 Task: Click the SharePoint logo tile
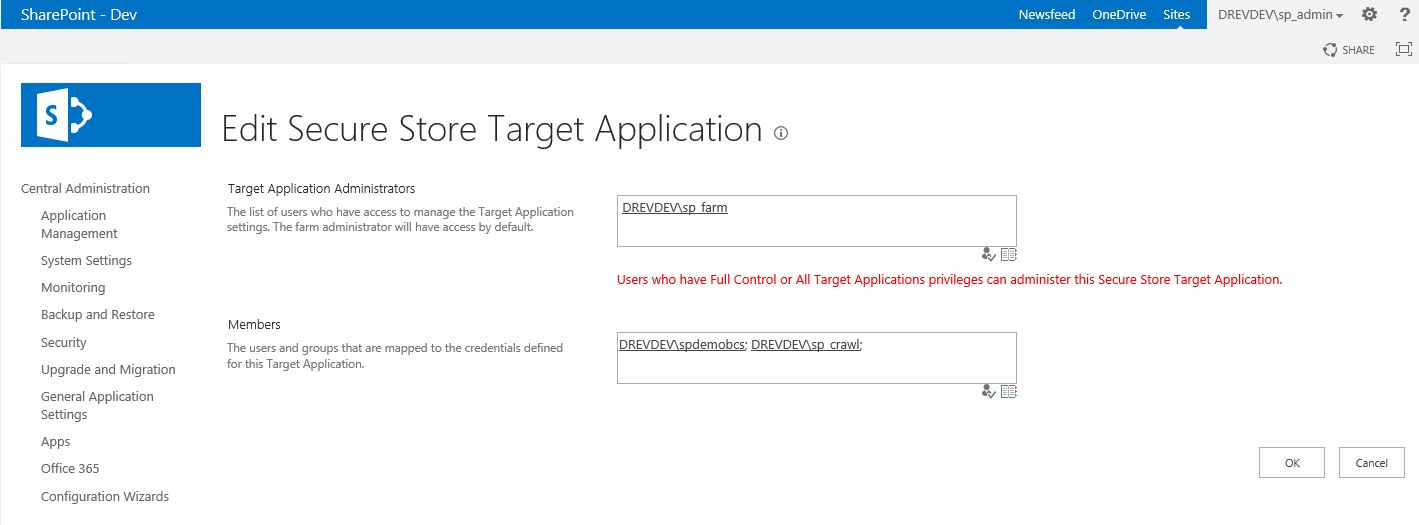[x=111, y=115]
